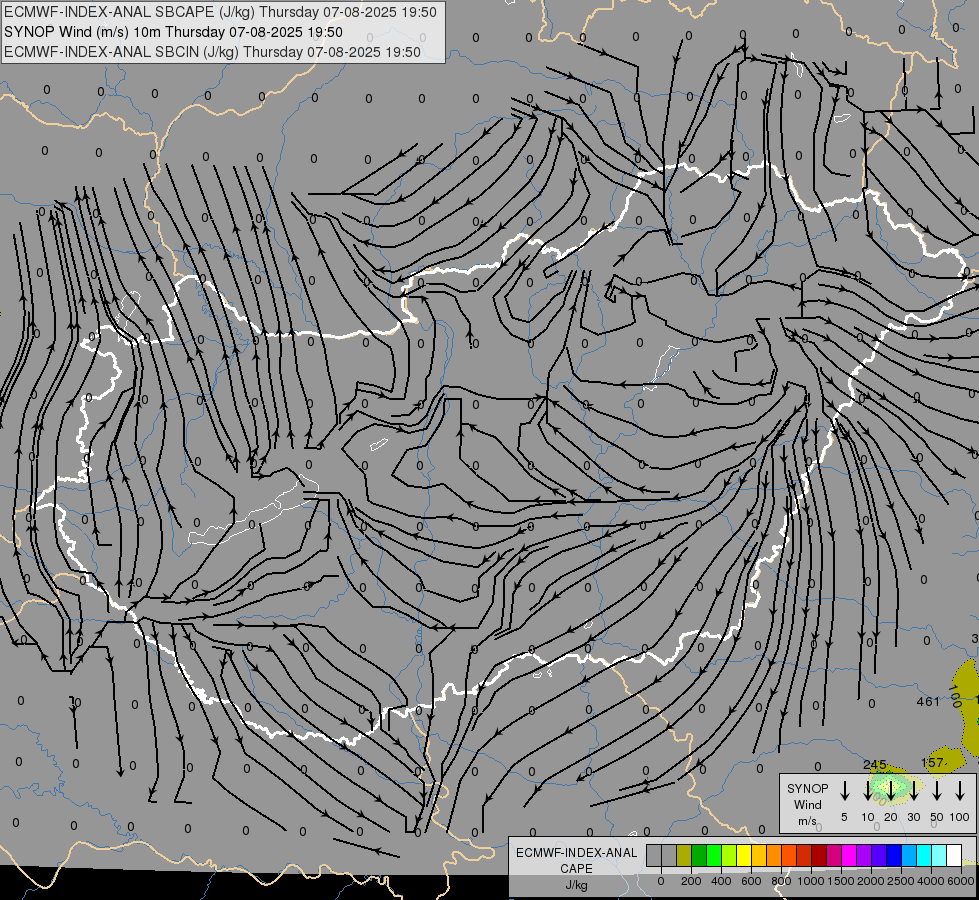Select the yellow-green CAPE legend swatch
The height and width of the screenshot is (900, 979).
click(729, 855)
